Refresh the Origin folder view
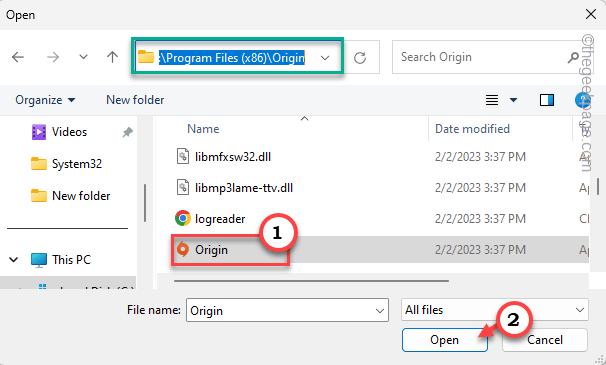606x365 pixels. tap(360, 58)
